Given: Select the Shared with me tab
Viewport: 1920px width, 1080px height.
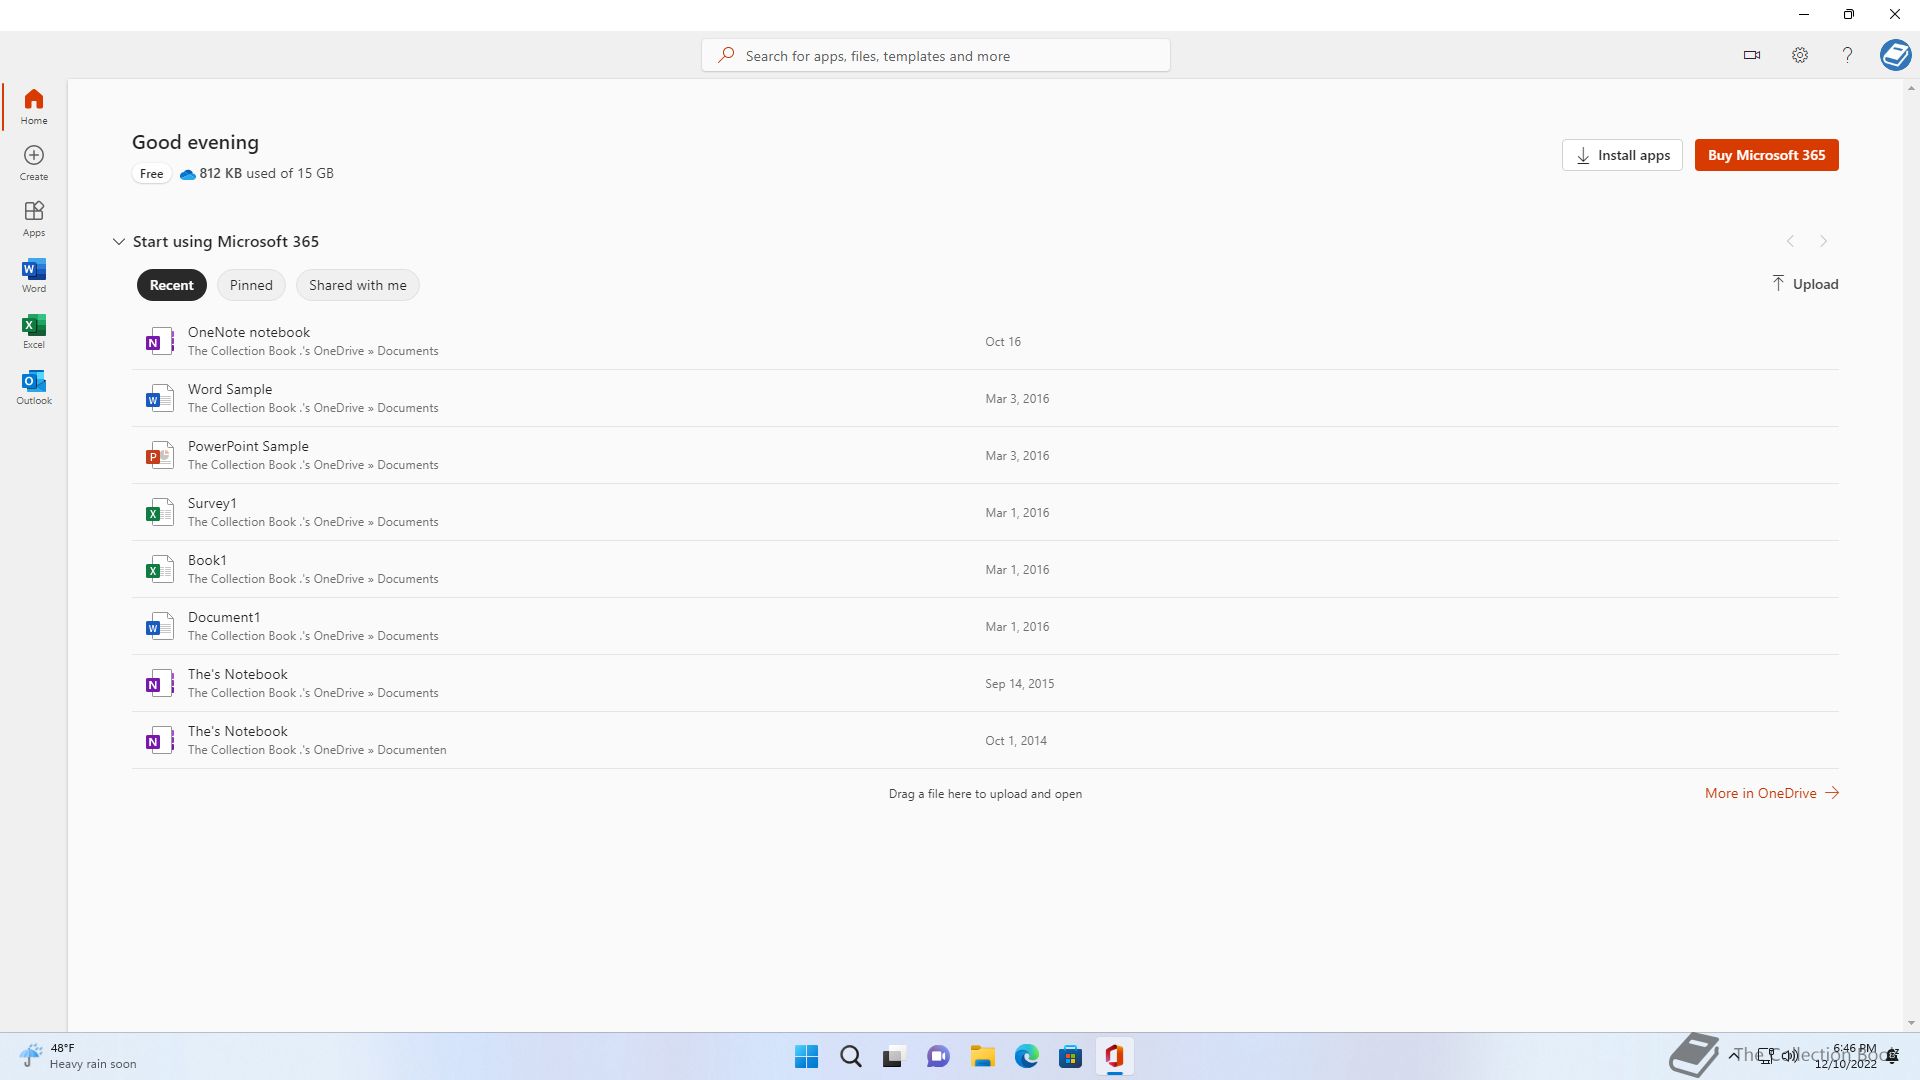Looking at the screenshot, I should (x=357, y=285).
